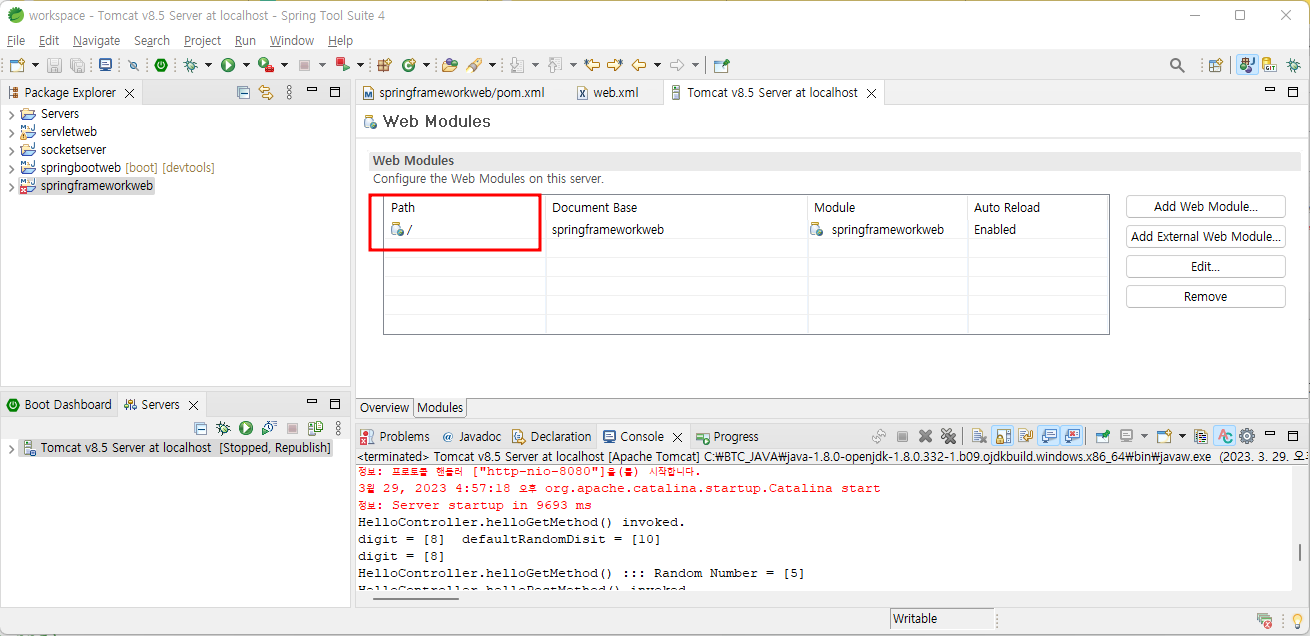Image resolution: width=1310 pixels, height=636 pixels.
Task: Click the green Run icon in main toolbar
Action: click(x=228, y=65)
